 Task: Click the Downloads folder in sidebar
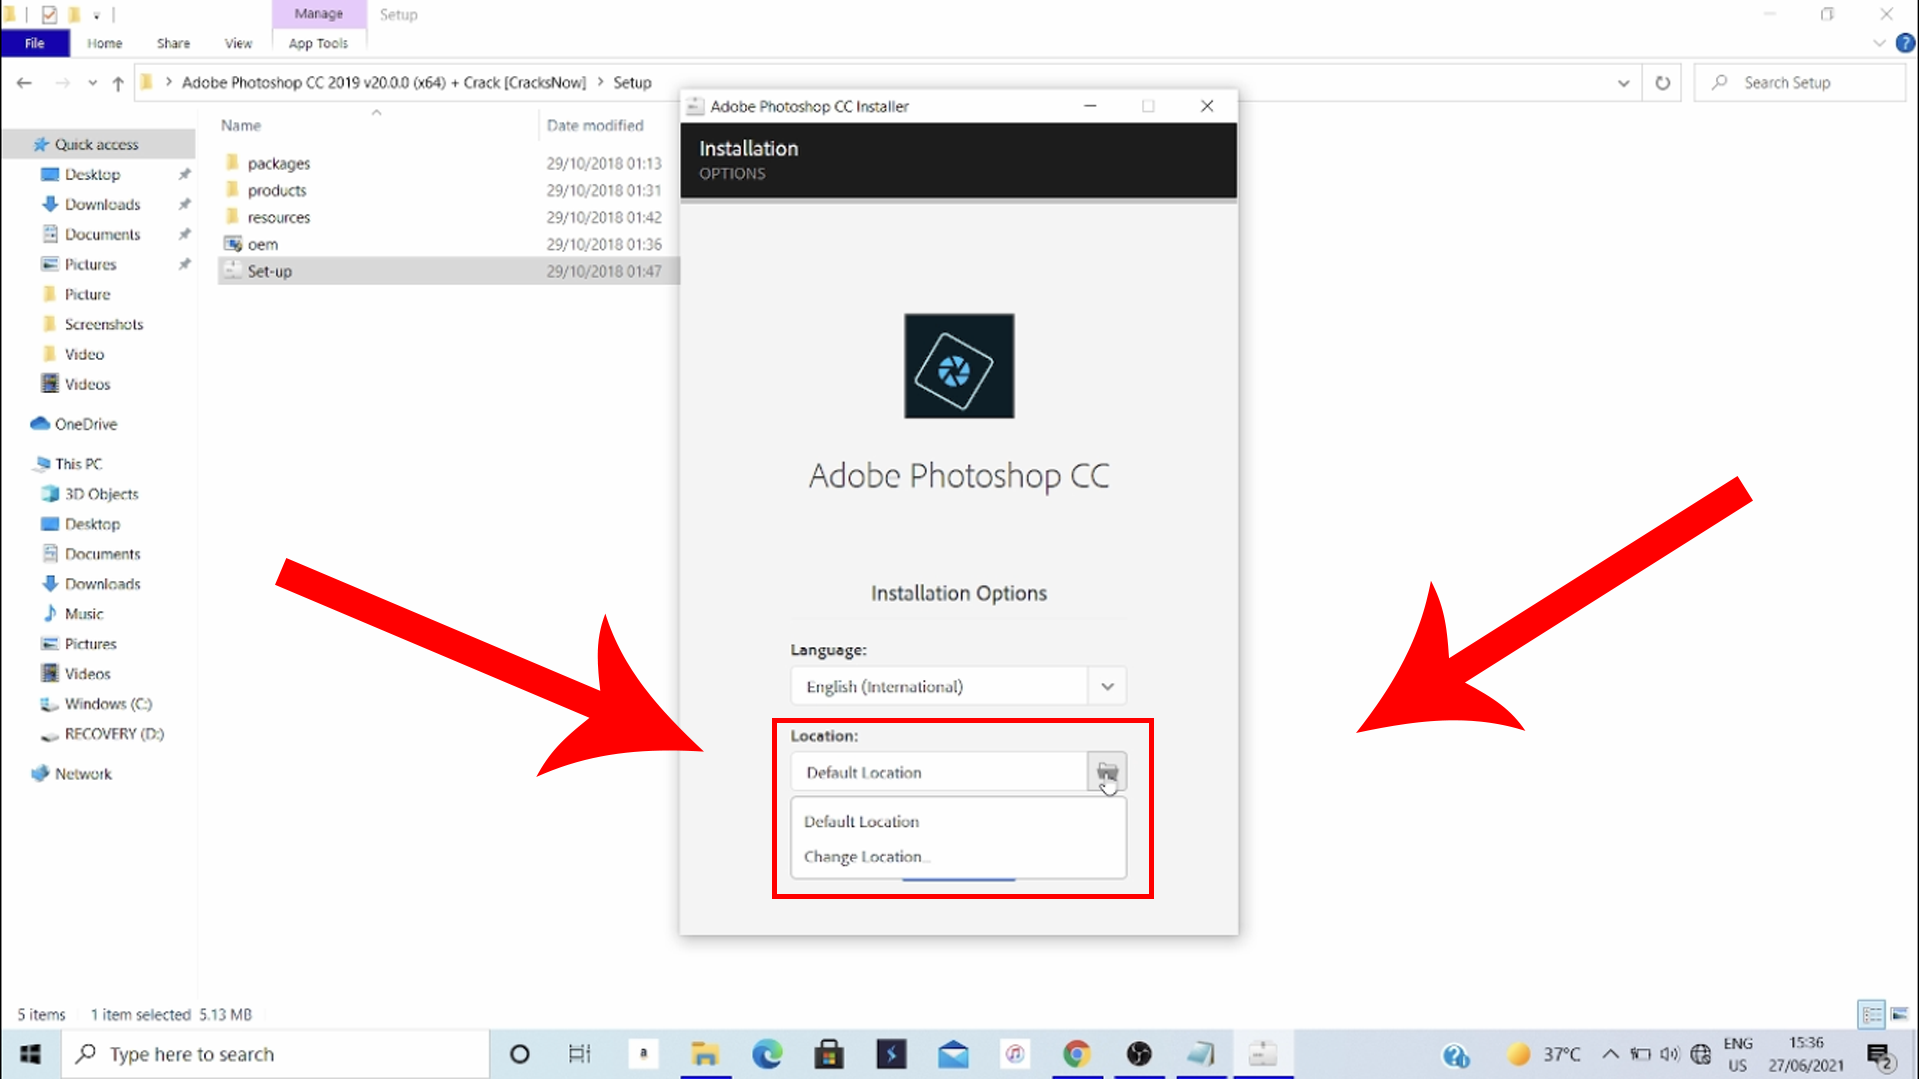pyautogui.click(x=103, y=203)
